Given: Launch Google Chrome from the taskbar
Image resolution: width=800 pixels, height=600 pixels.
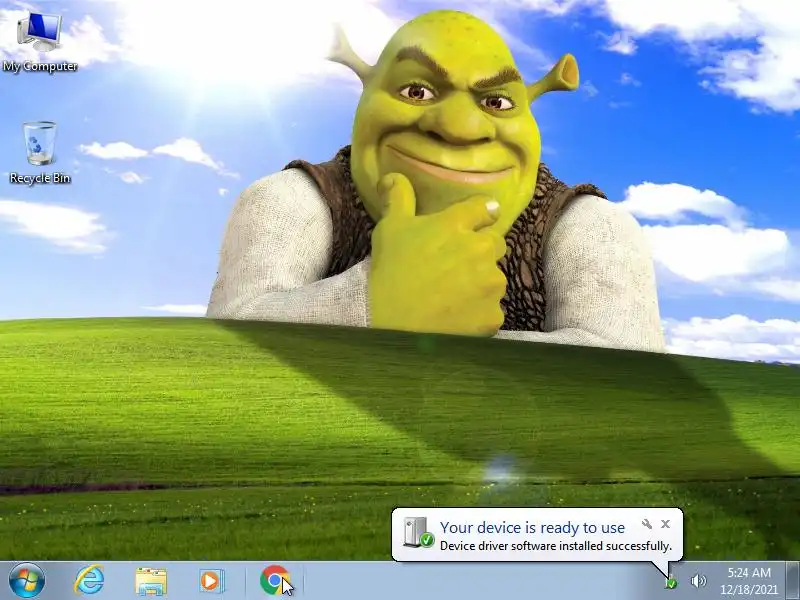Looking at the screenshot, I should (274, 581).
